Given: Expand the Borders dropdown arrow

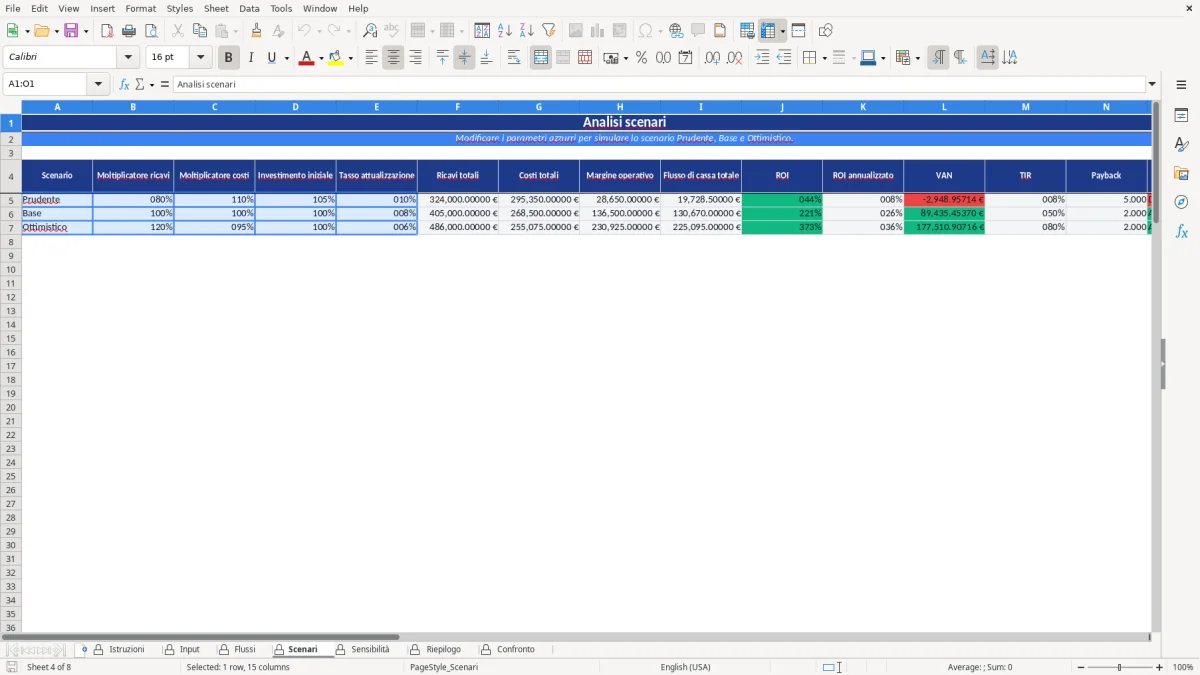Looking at the screenshot, I should 824,58.
